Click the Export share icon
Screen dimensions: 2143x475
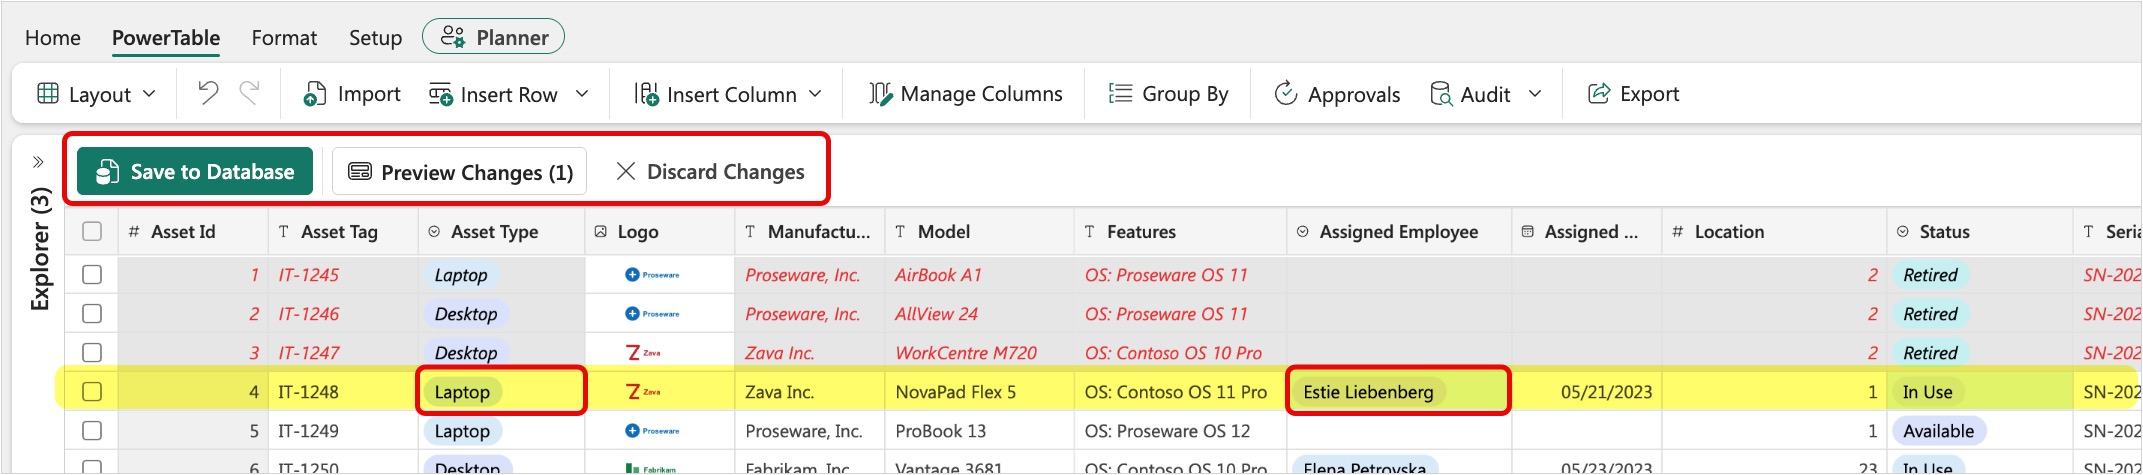click(x=1599, y=94)
